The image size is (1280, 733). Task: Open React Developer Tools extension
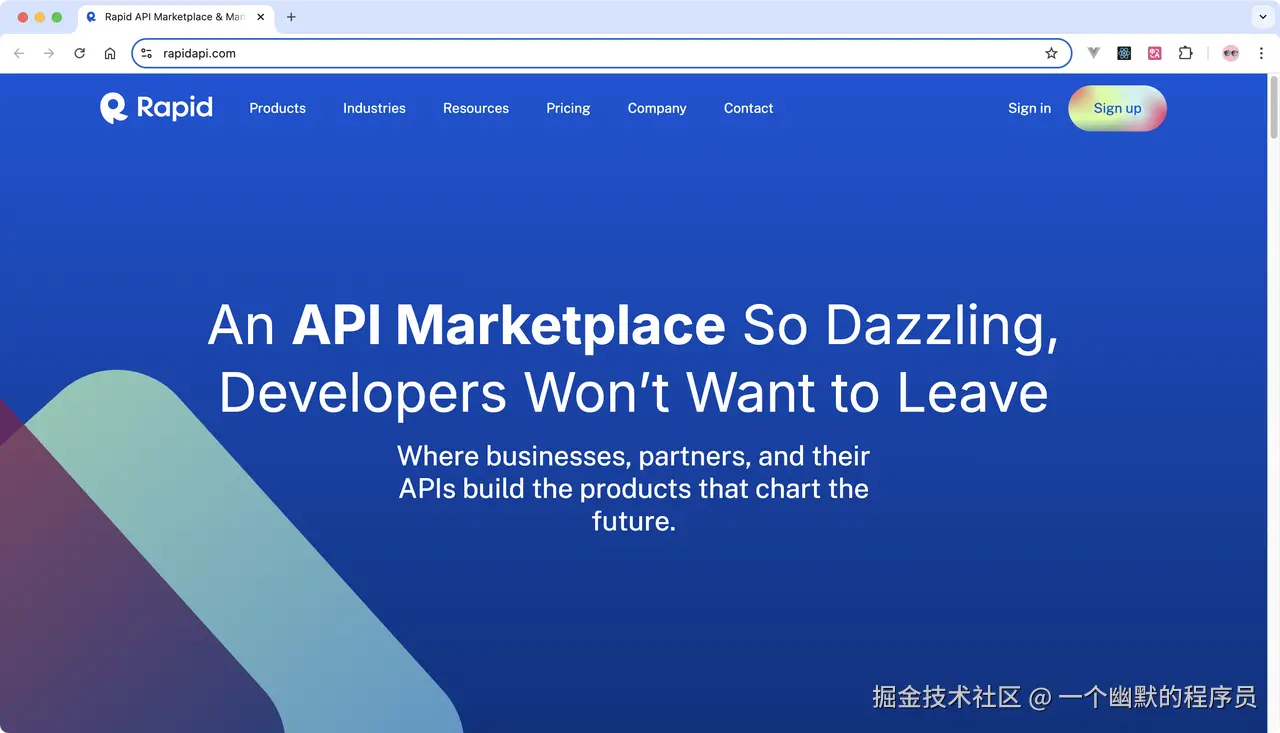1124,52
